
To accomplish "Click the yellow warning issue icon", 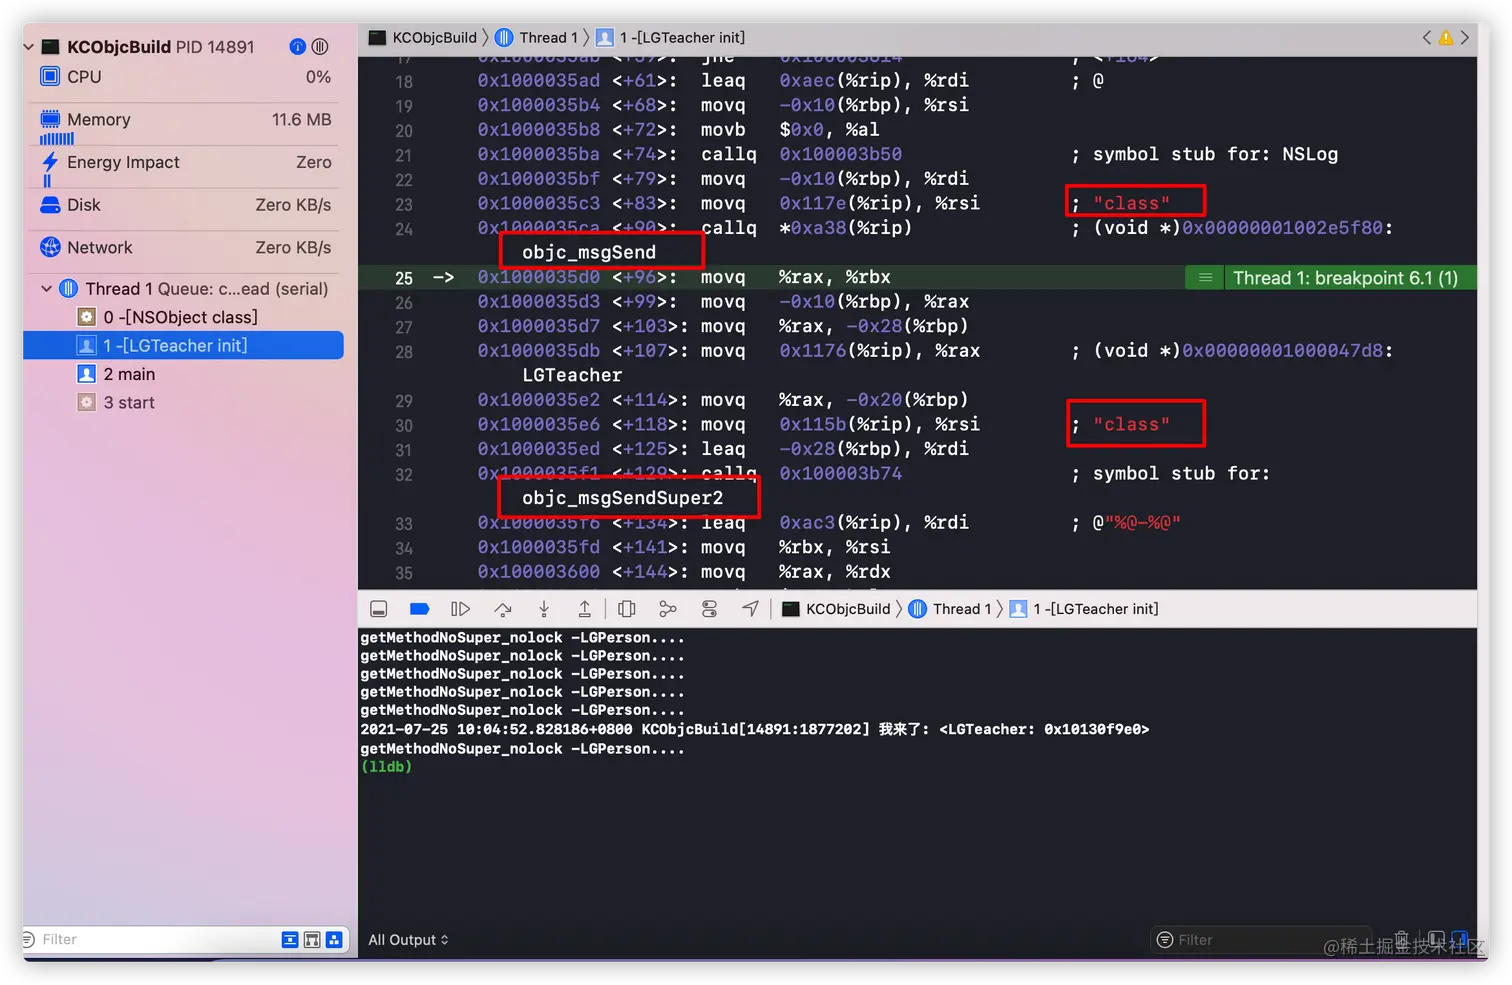I will pos(1445,38).
